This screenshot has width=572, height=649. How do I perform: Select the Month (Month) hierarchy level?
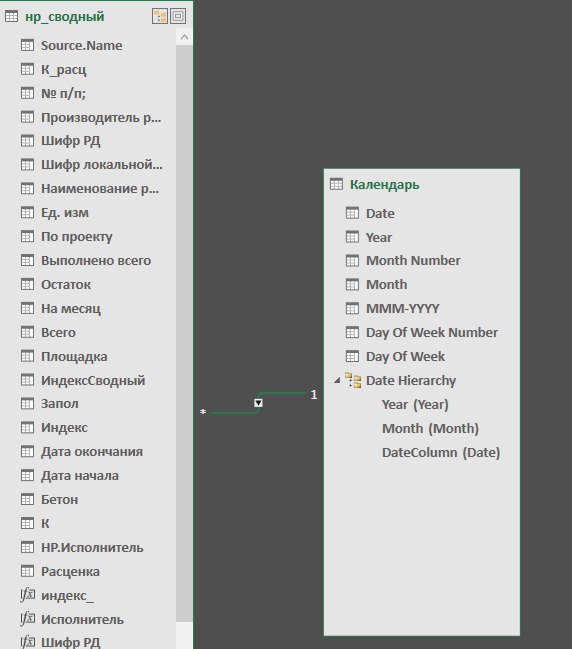pos(430,428)
